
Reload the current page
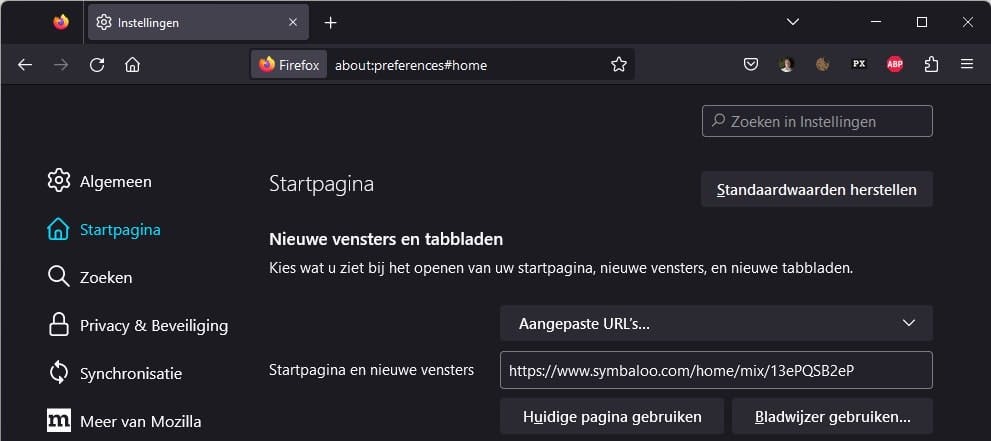(x=97, y=64)
